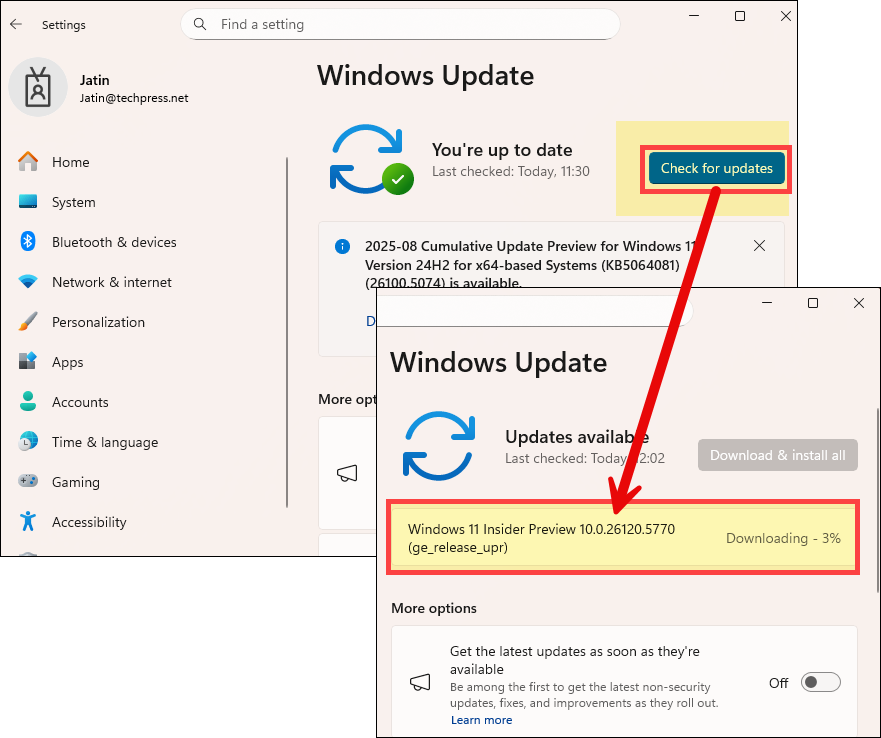This screenshot has width=881, height=738.
Task: Click the Learn more link
Action: pyautogui.click(x=481, y=720)
